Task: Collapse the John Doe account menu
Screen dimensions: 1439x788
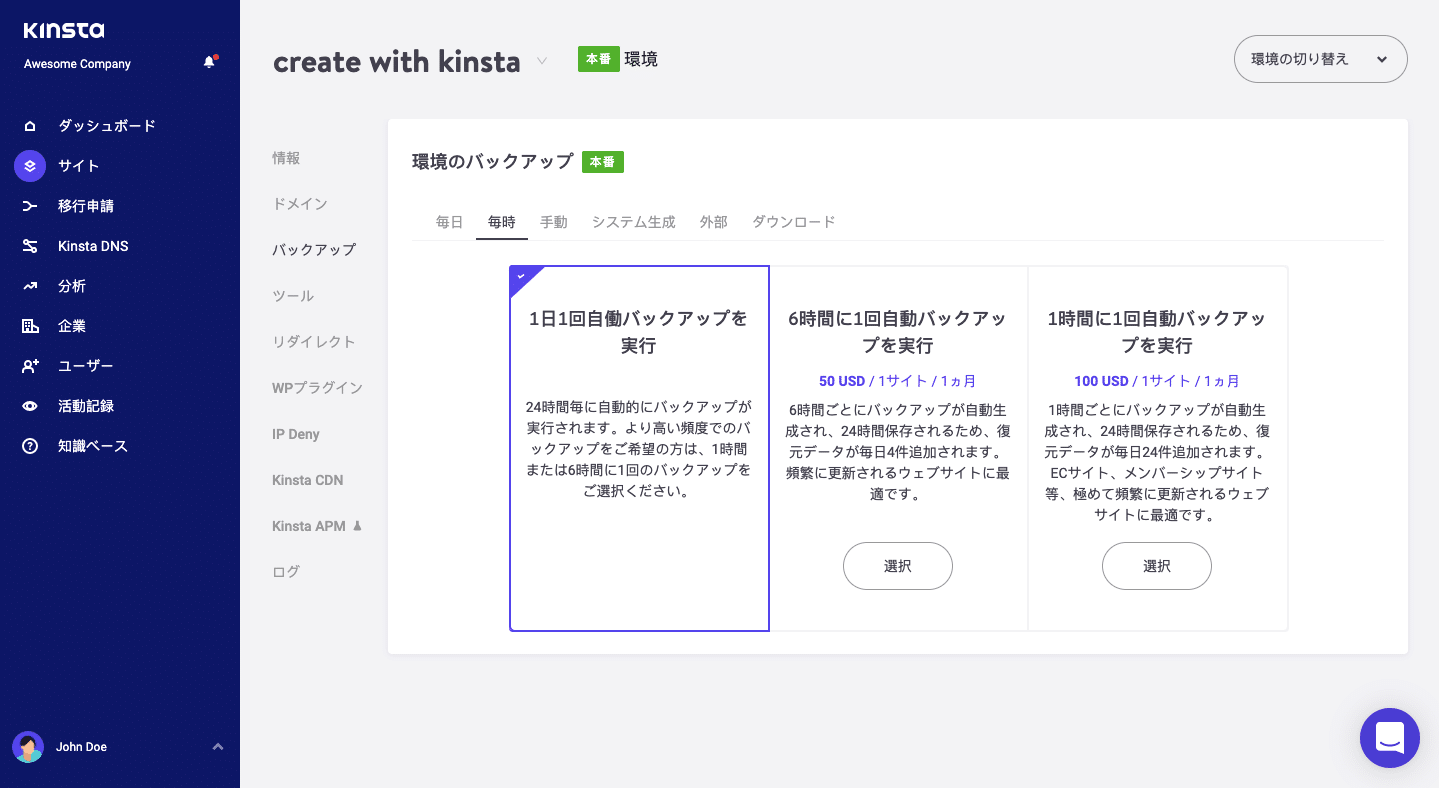Action: (x=217, y=746)
